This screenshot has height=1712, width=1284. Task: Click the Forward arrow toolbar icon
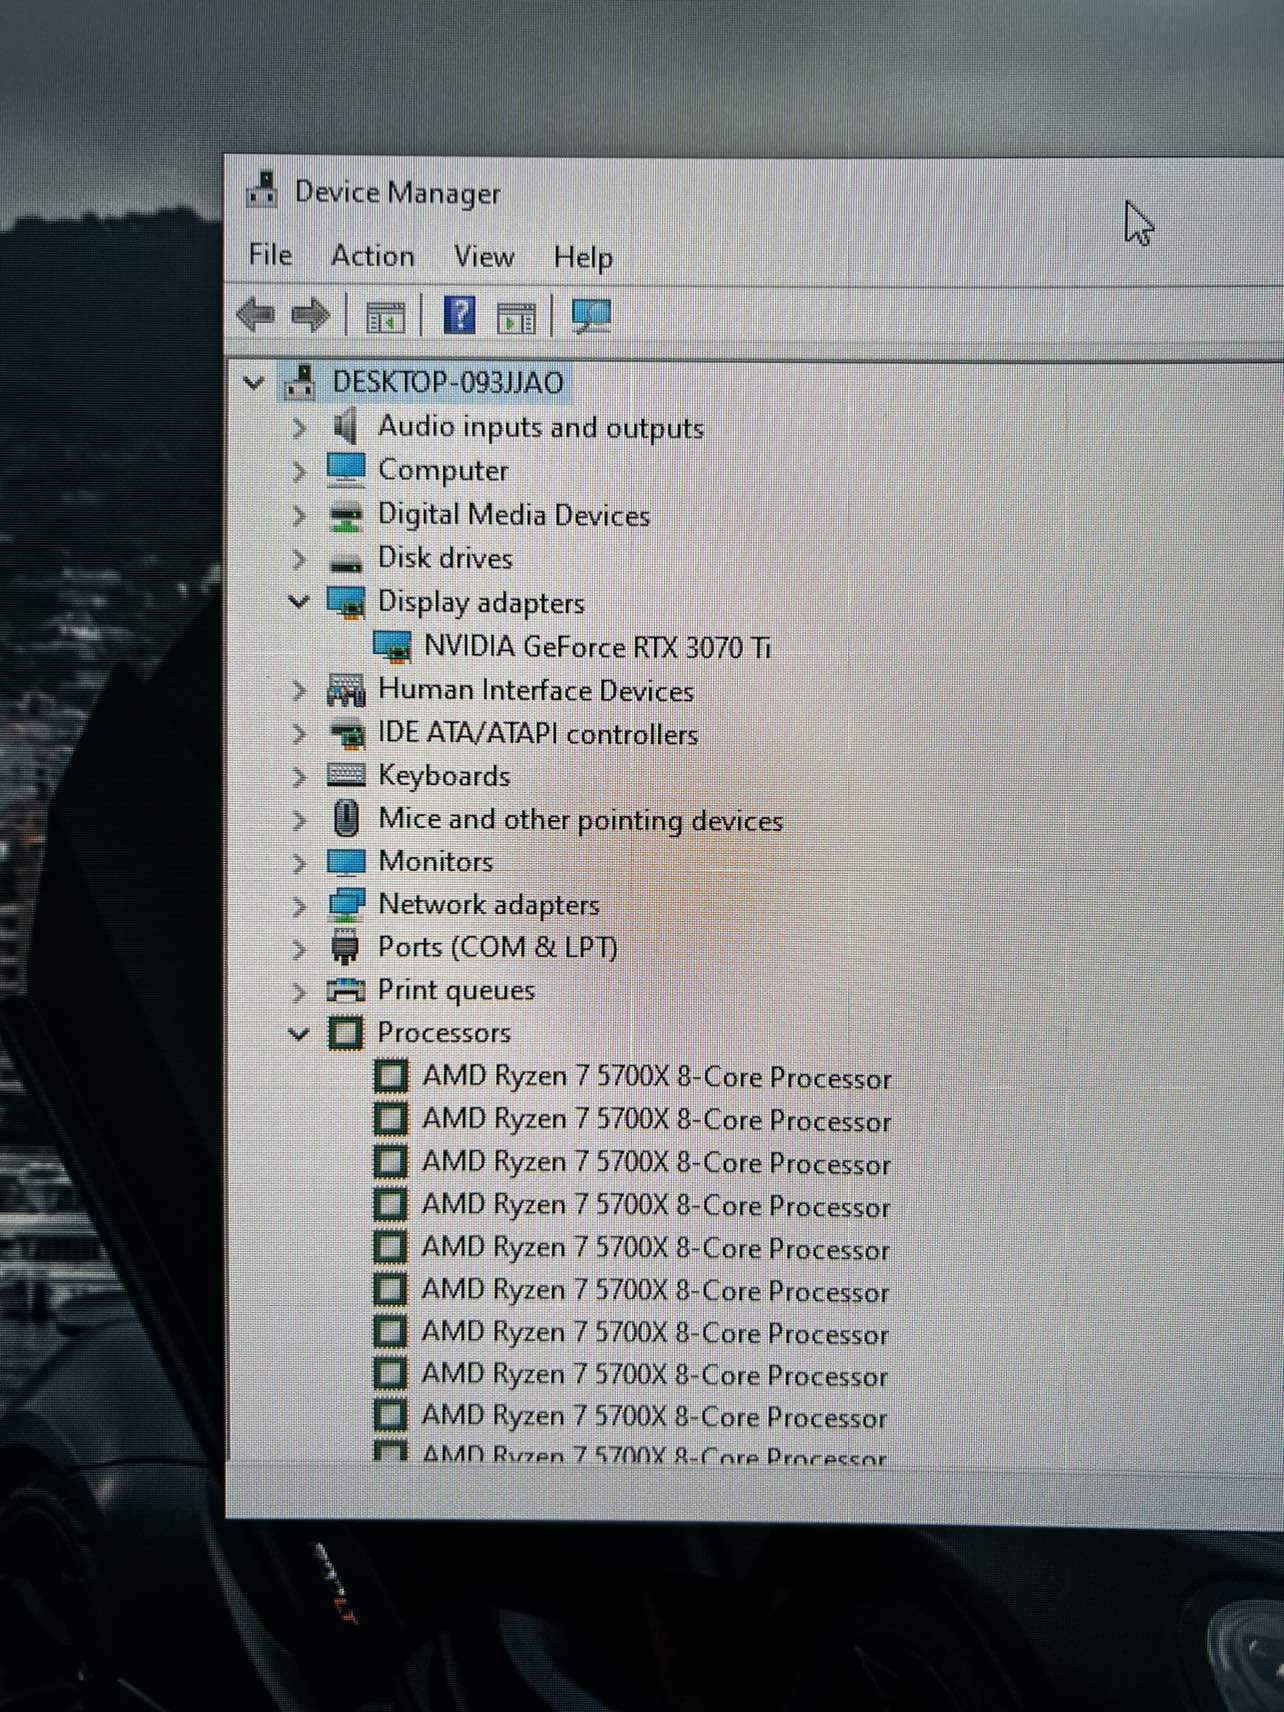pyautogui.click(x=310, y=315)
